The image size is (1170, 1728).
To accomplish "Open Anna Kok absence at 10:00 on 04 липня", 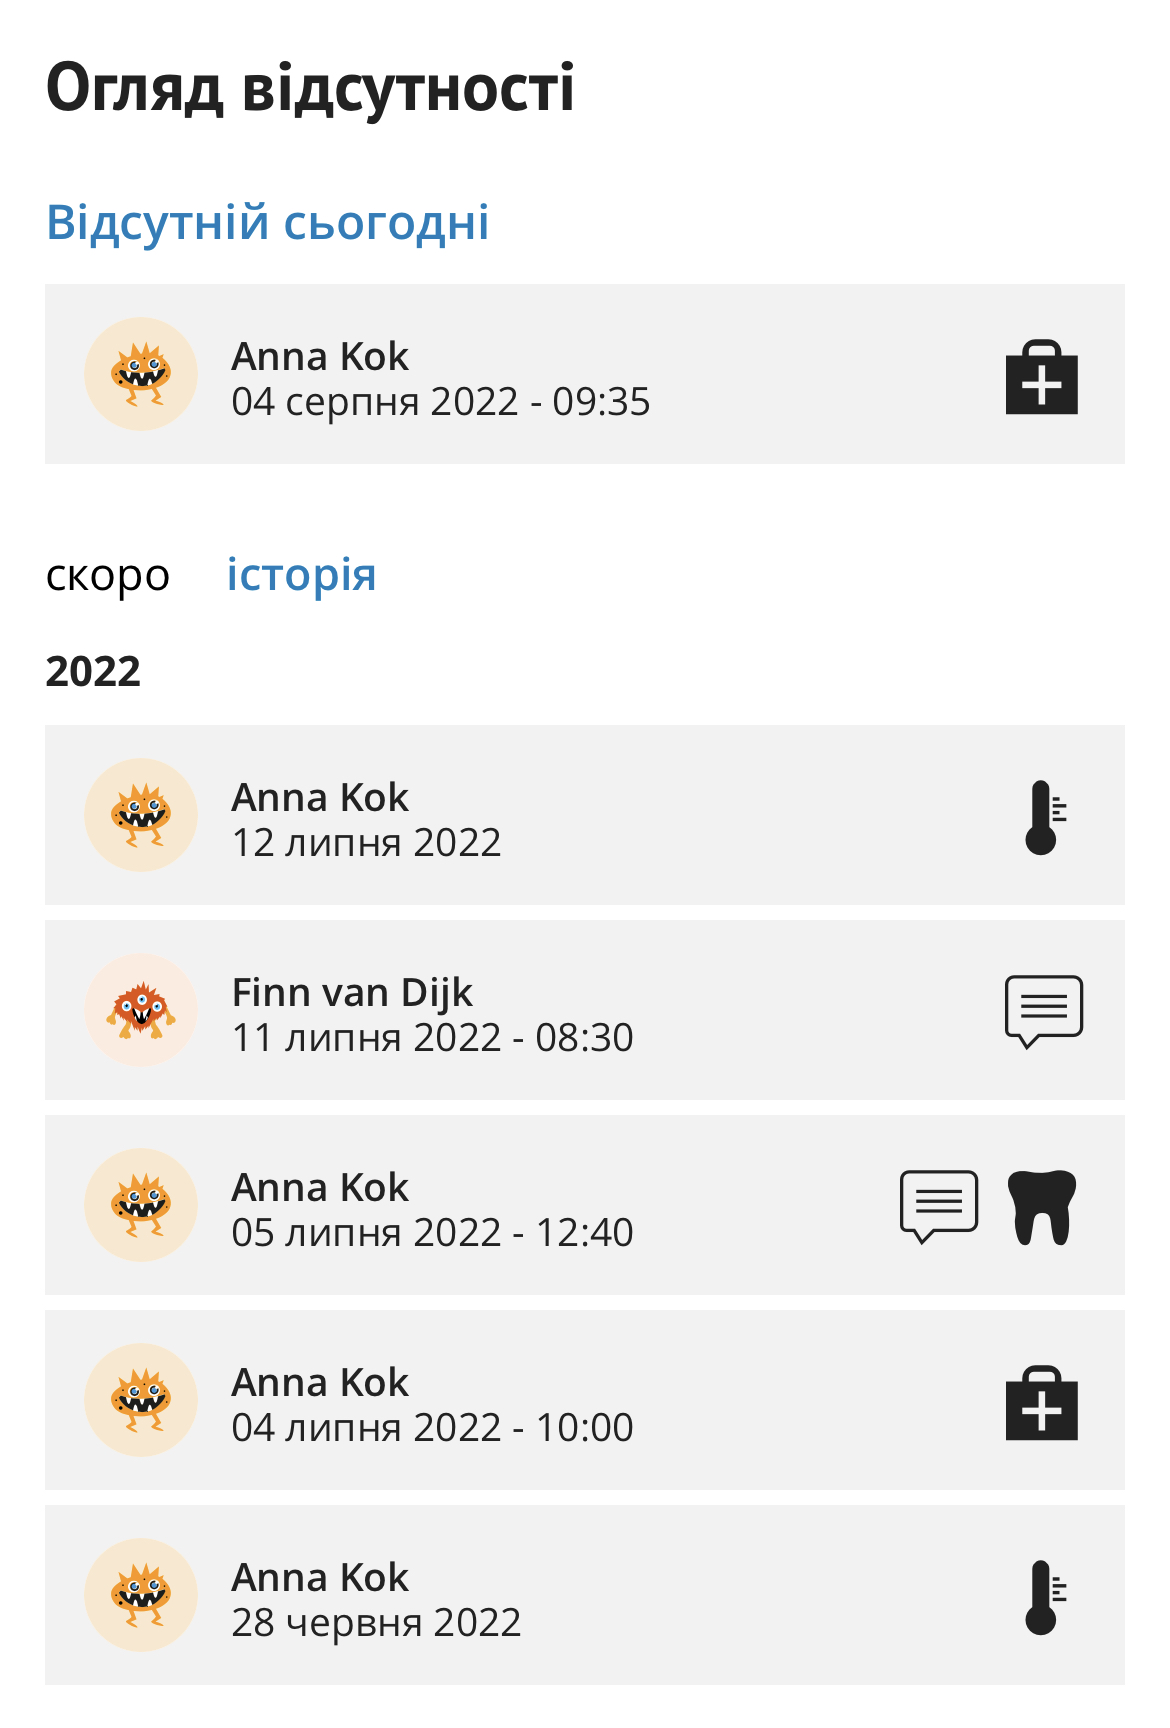I will [x=585, y=1400].
